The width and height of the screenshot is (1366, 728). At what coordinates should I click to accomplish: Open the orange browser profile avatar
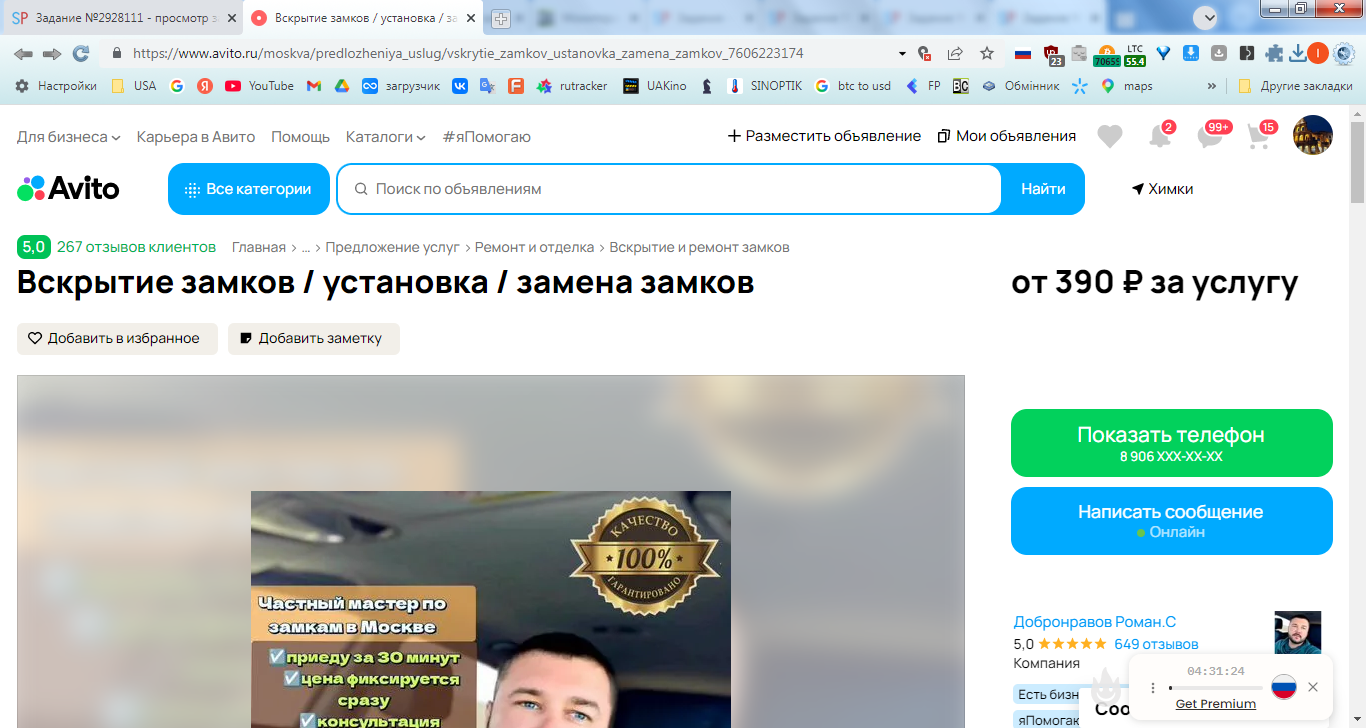tap(1318, 53)
